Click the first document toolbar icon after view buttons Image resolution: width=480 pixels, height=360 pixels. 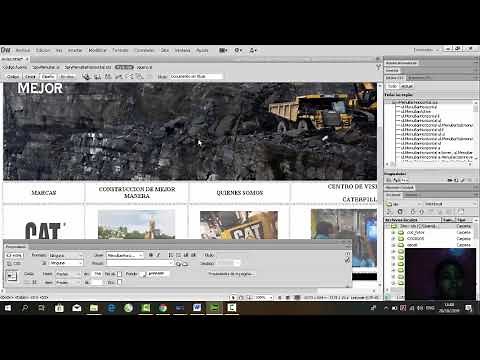(x=86, y=77)
